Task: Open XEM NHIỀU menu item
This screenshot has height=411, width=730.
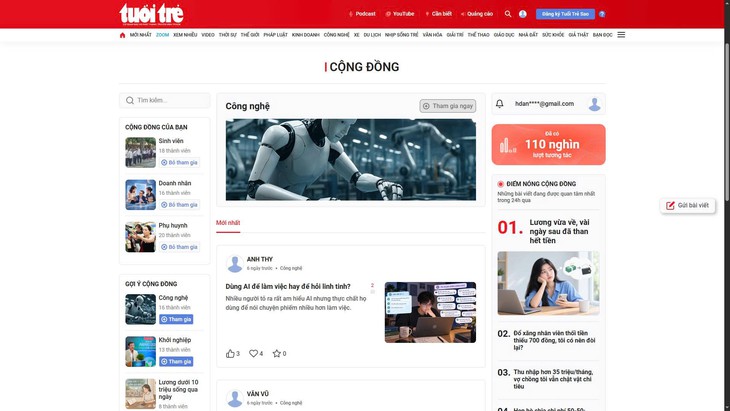Action: point(185,35)
